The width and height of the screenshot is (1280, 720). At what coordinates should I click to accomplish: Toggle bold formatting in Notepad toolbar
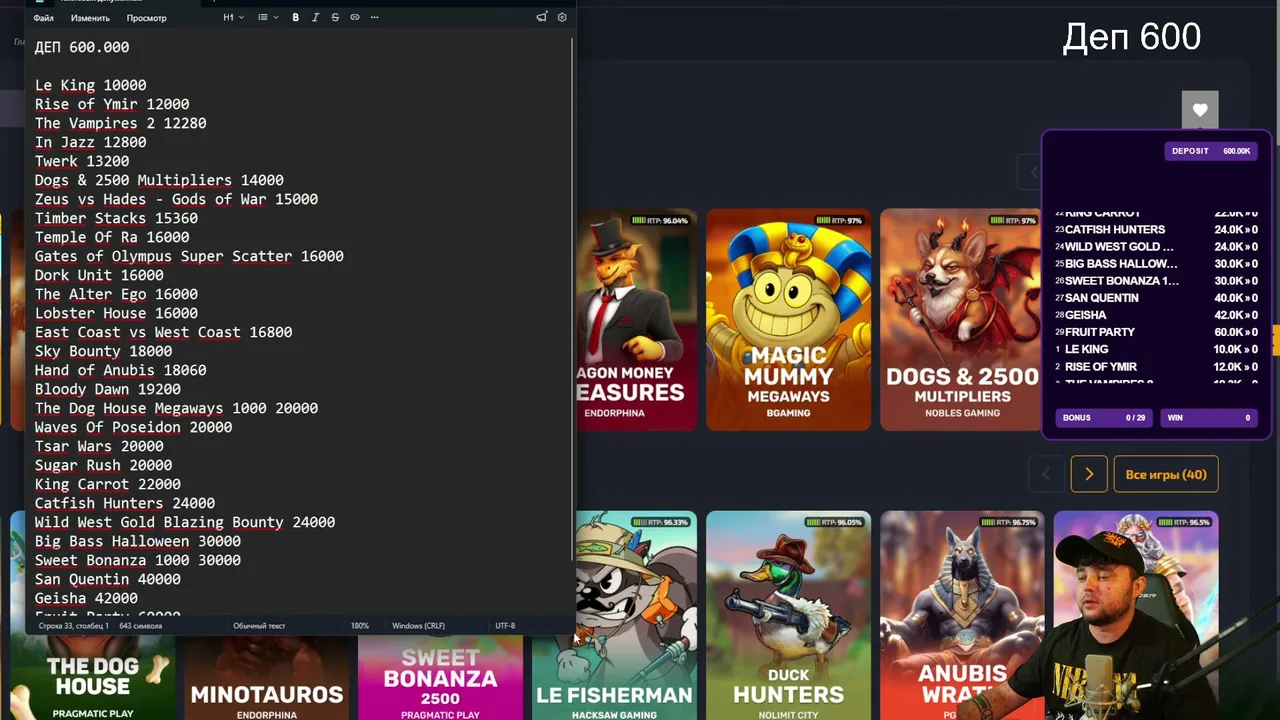pos(295,17)
